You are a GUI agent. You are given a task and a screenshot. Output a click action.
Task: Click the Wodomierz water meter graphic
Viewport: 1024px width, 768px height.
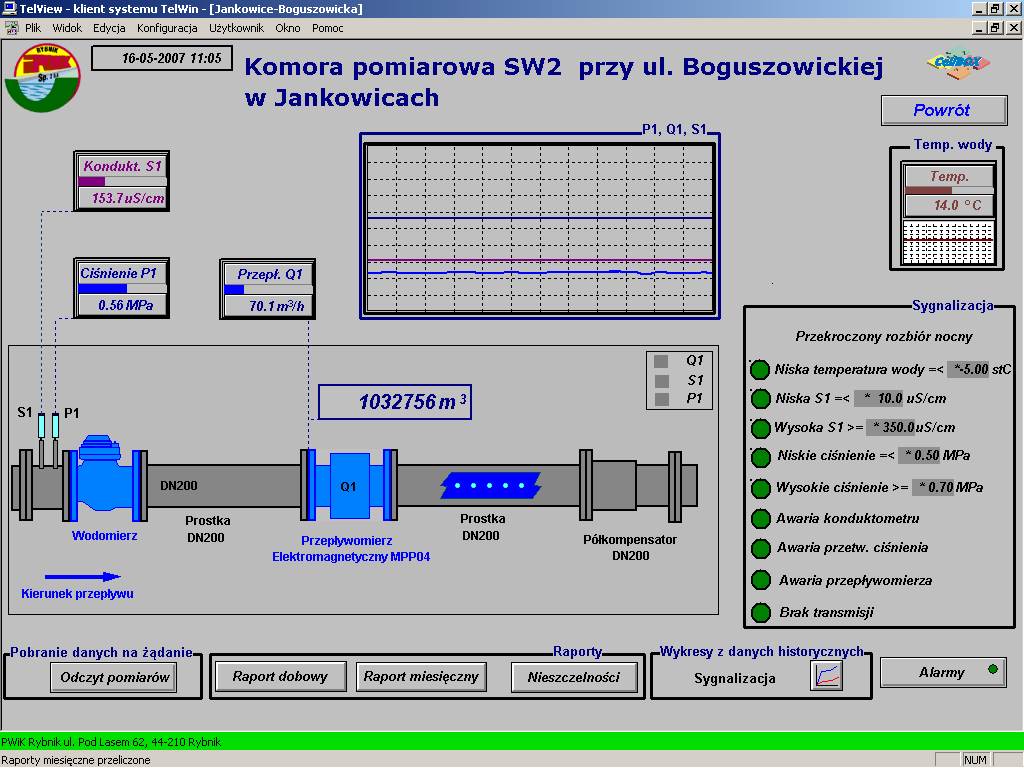point(103,477)
